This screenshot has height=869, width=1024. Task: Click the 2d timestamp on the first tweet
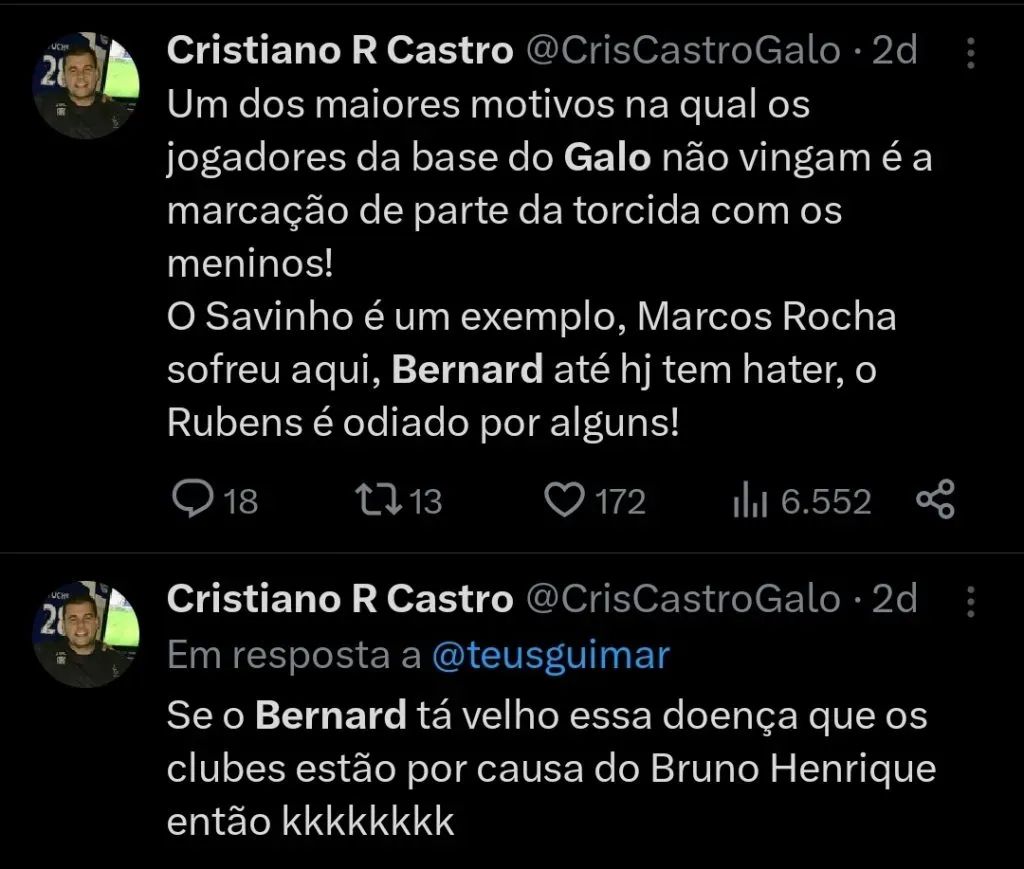click(x=894, y=51)
